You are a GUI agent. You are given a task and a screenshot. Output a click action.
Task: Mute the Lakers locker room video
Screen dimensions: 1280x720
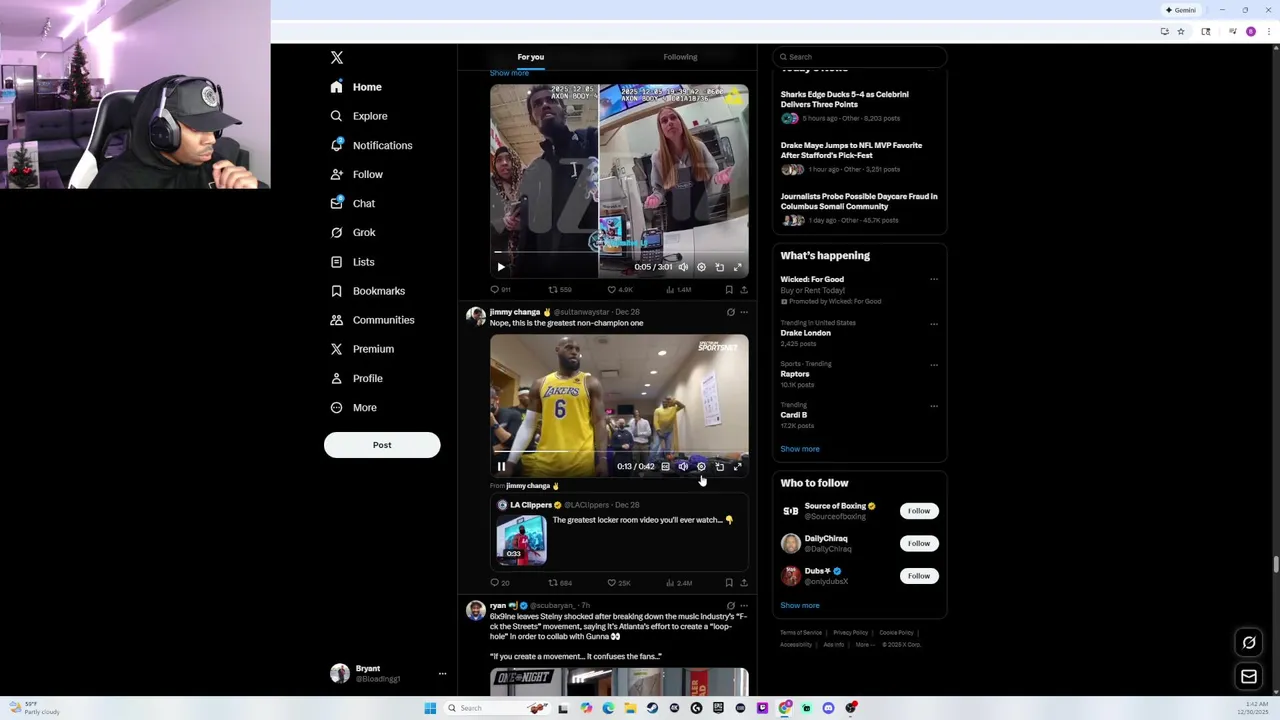click(x=683, y=466)
